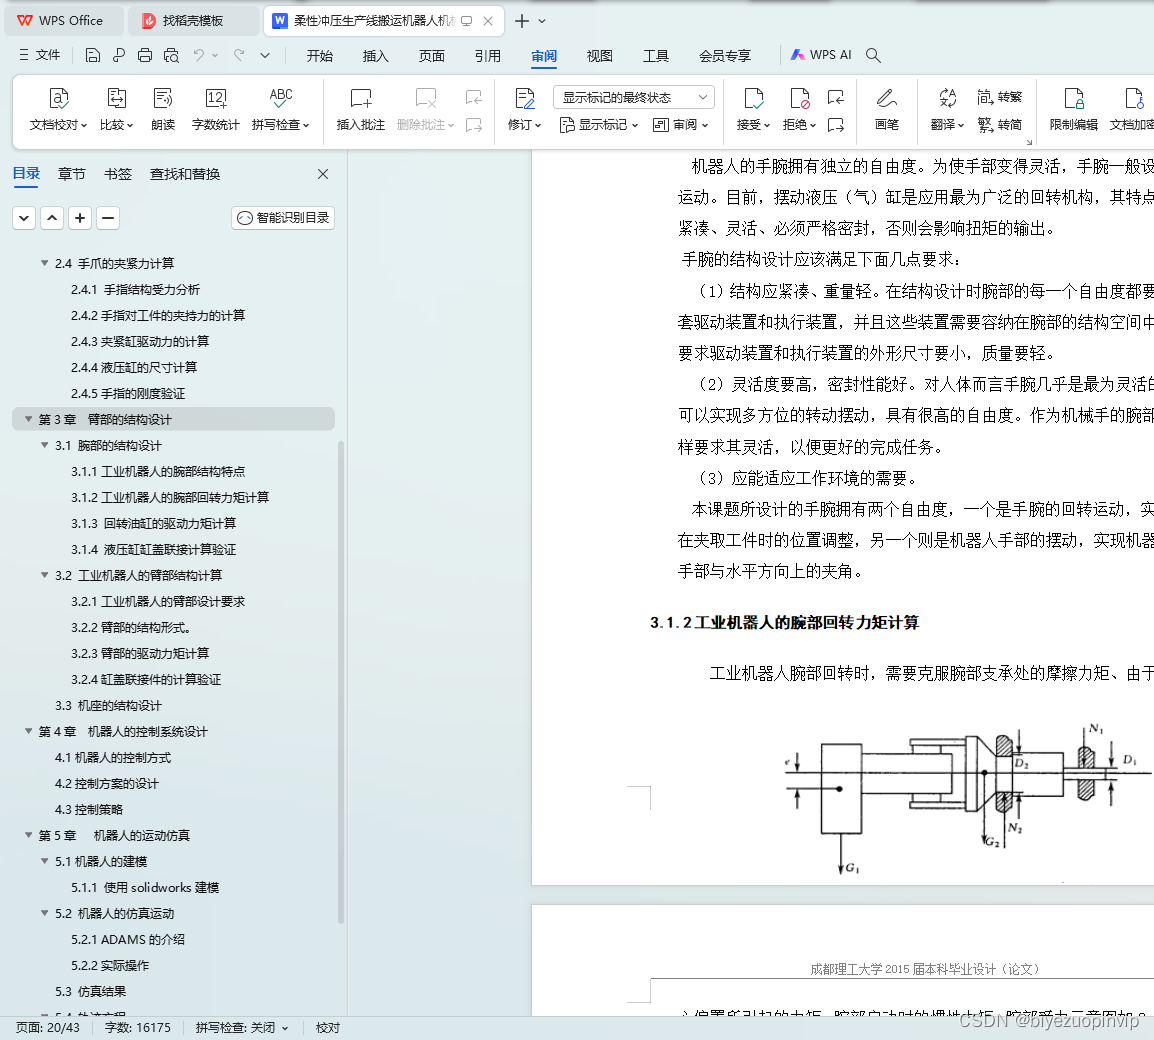Viewport: 1154px width, 1040px height.
Task: Click the collapse-level up chevron button
Action: (52, 218)
